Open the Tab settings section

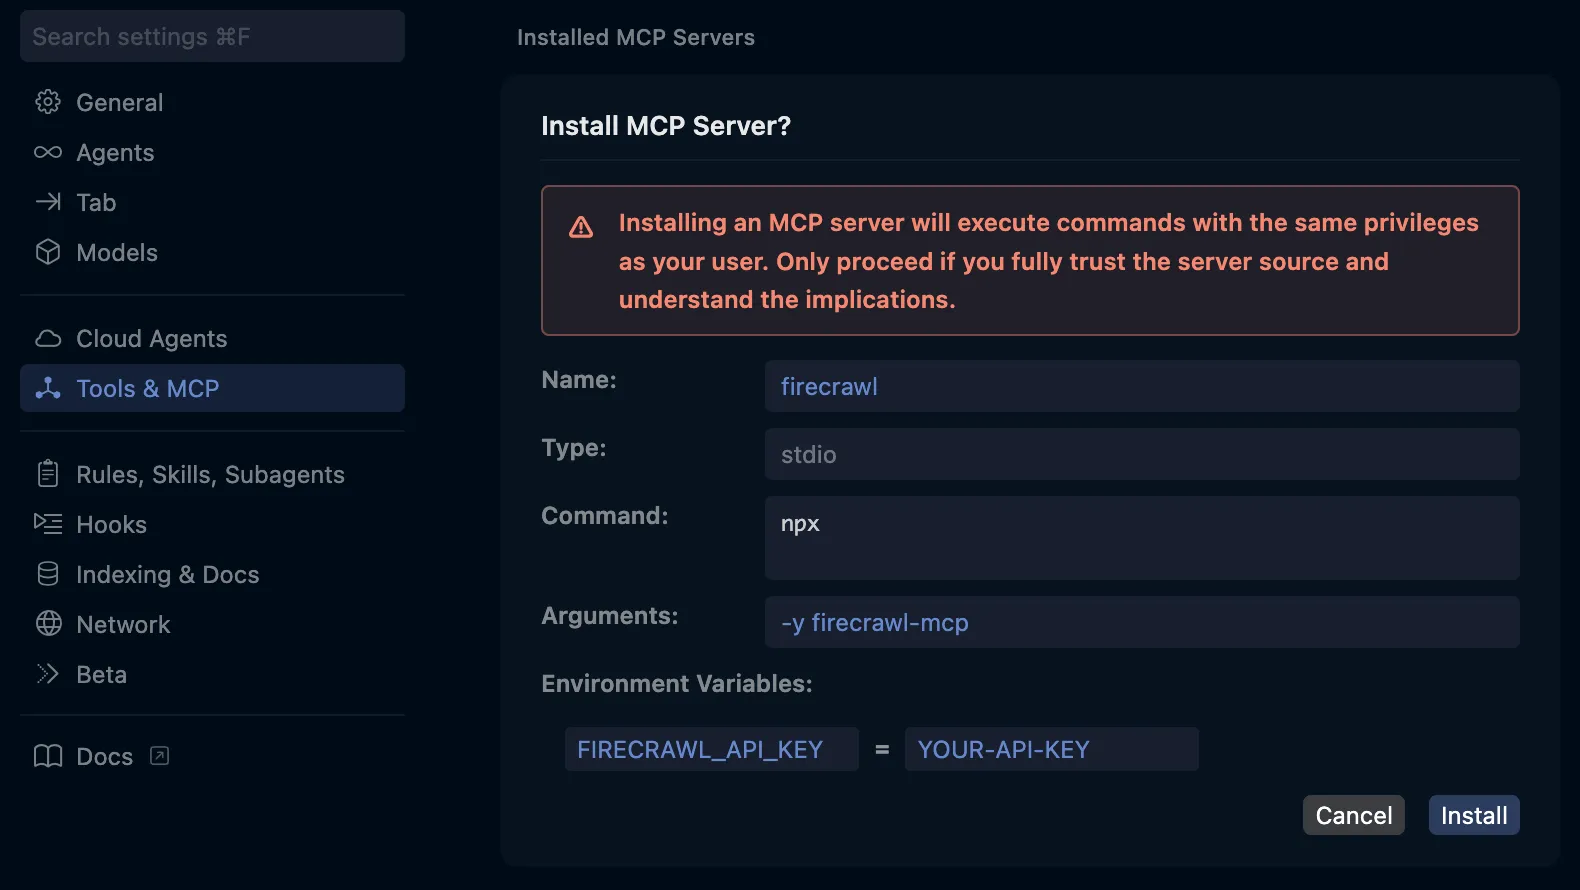[x=96, y=202]
